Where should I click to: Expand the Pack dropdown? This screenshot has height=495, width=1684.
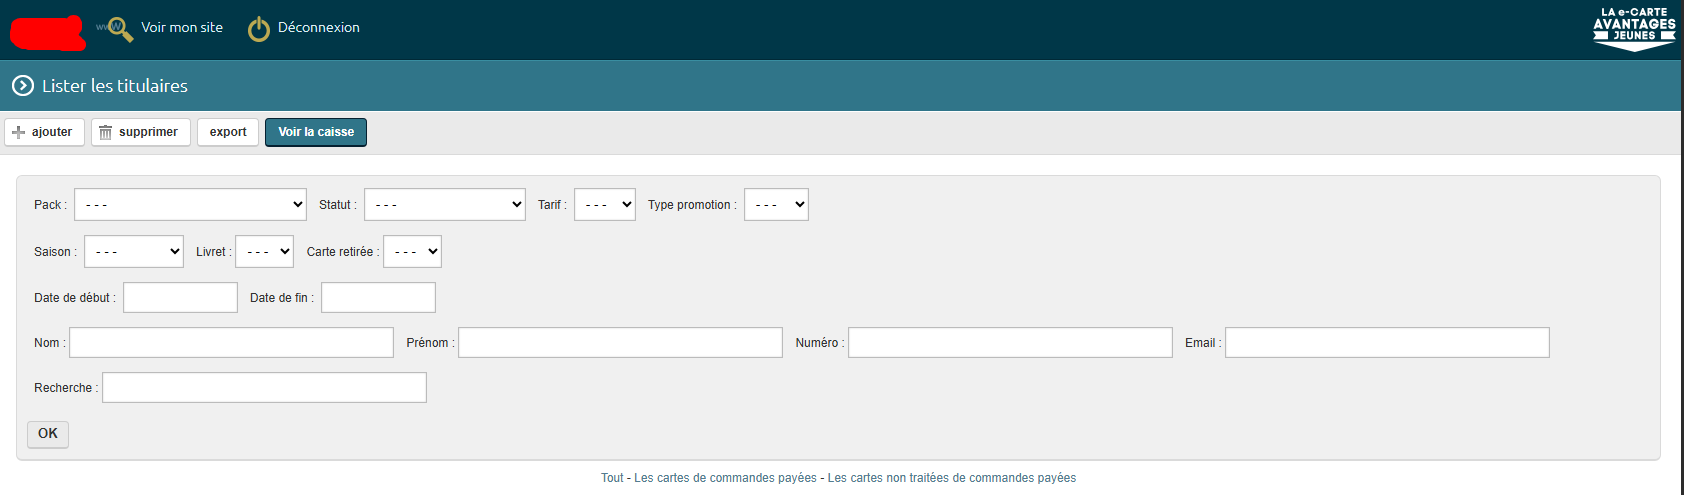click(190, 205)
